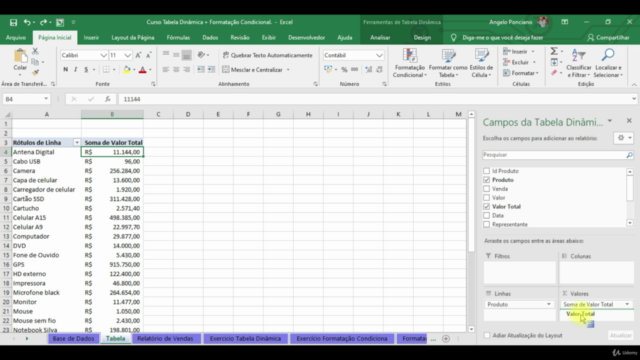This screenshot has width=640, height=360.
Task: Expand Mesclar e Centralizar options arrow
Action: tap(288, 70)
